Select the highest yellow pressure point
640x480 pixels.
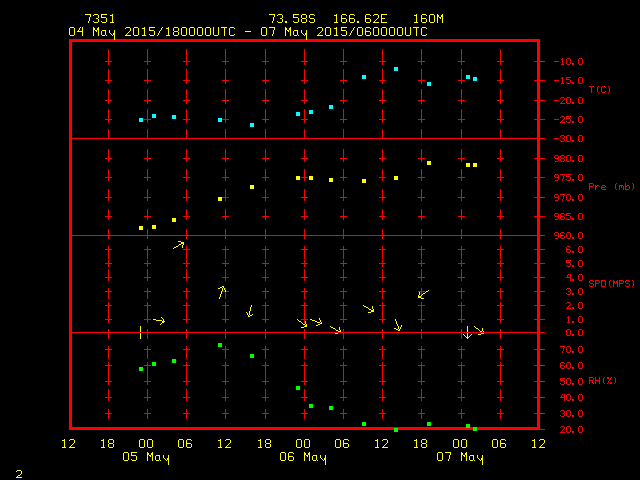(429, 163)
